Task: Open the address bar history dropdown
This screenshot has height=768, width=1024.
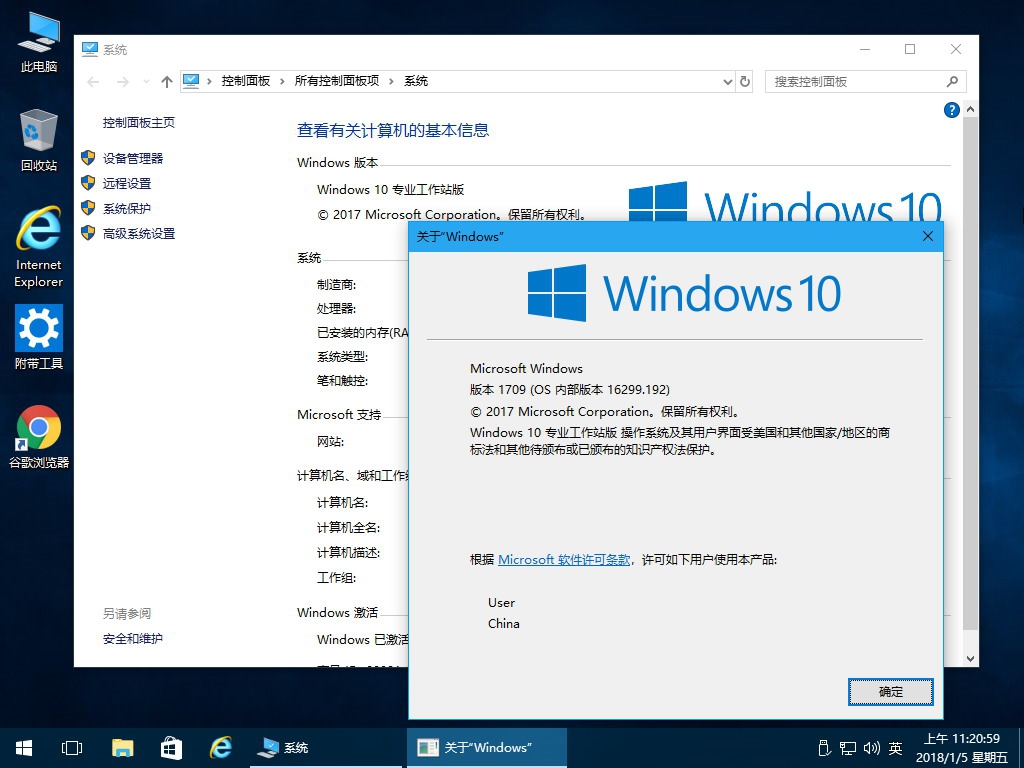Action: click(728, 82)
